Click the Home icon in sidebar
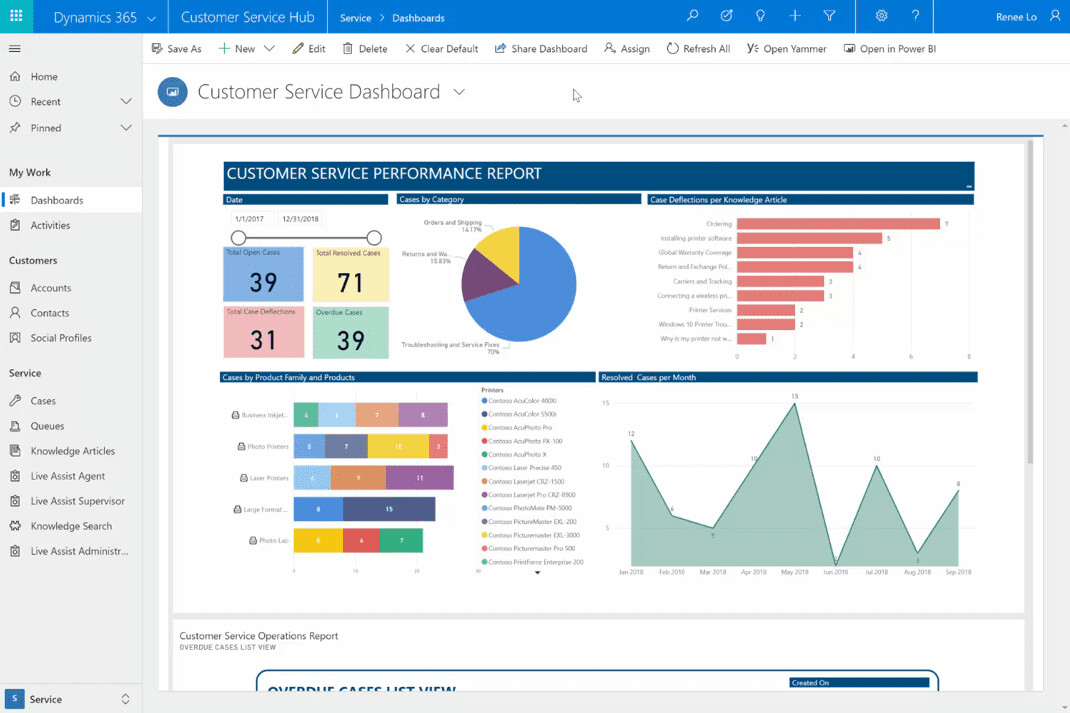The height and width of the screenshot is (713, 1070). click(15, 76)
